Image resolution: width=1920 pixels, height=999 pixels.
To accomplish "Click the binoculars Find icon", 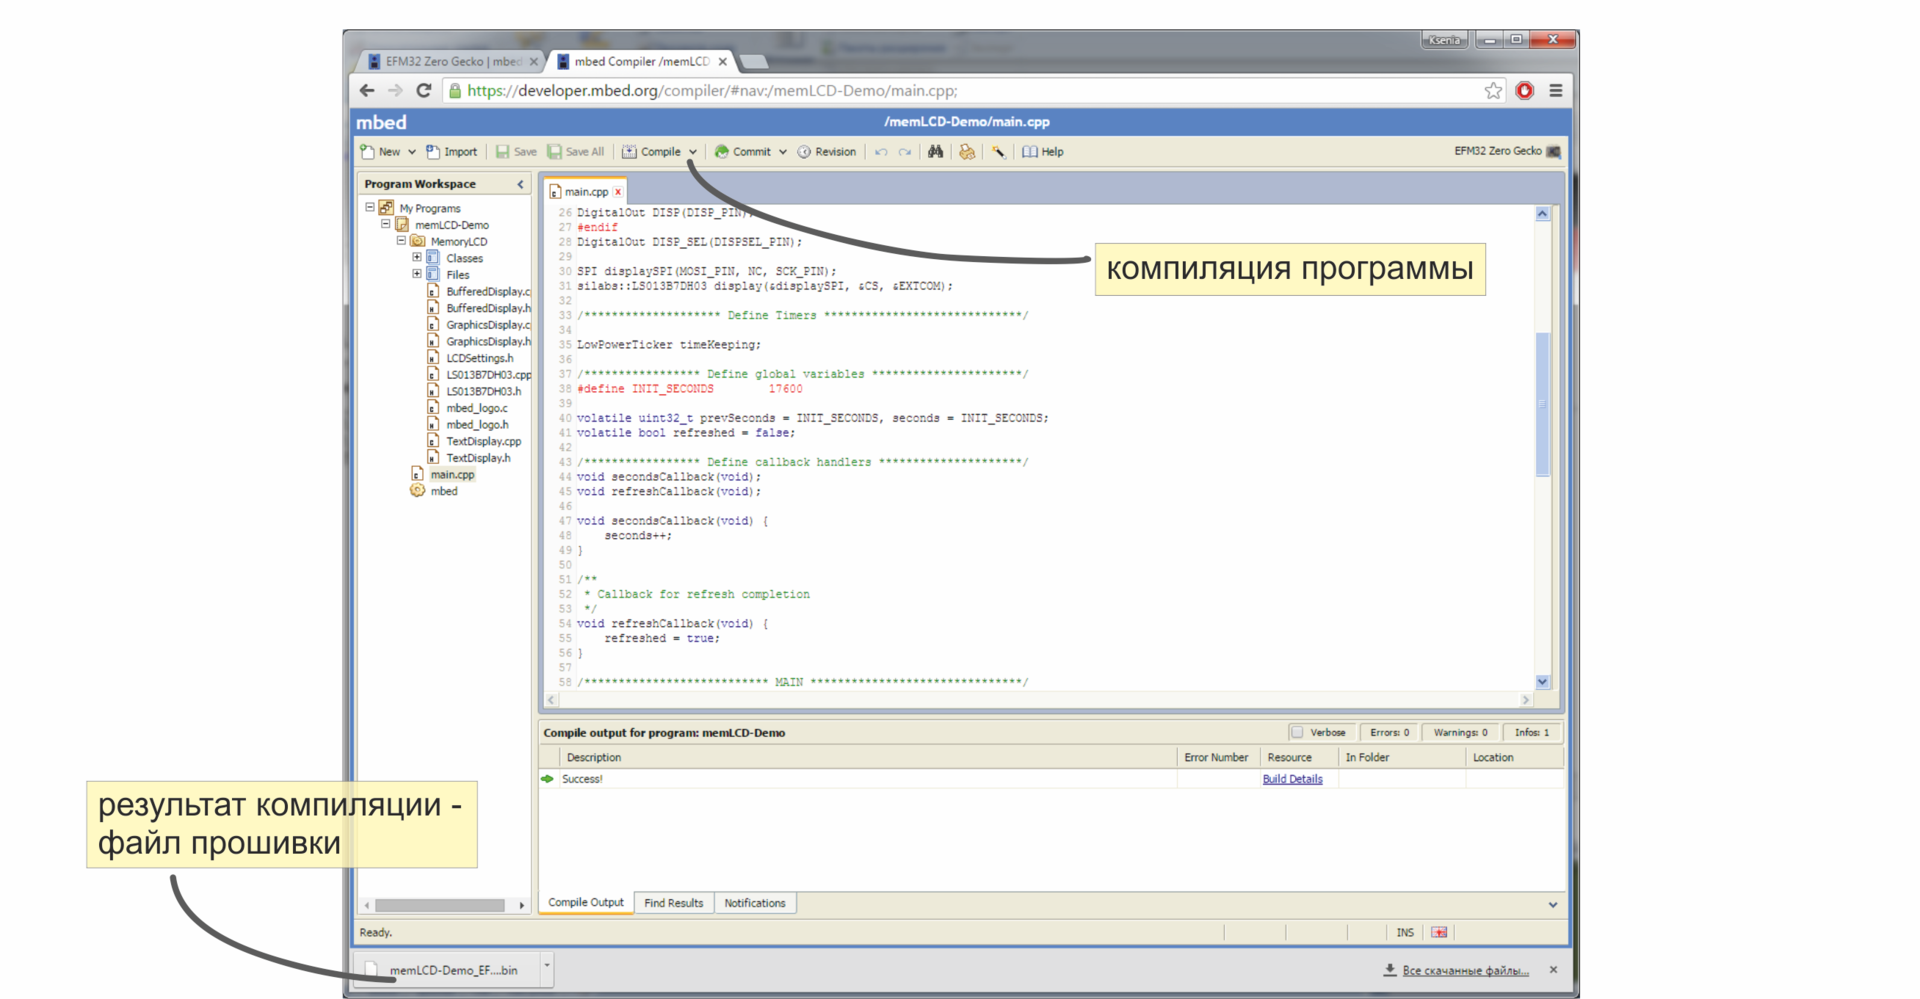I will [935, 152].
